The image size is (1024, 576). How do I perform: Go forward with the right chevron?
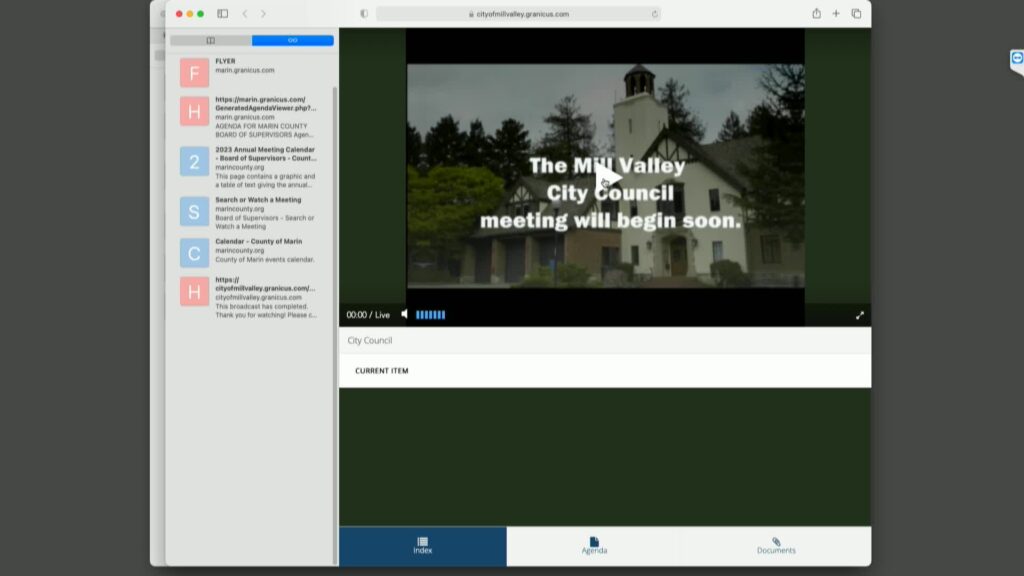click(263, 14)
